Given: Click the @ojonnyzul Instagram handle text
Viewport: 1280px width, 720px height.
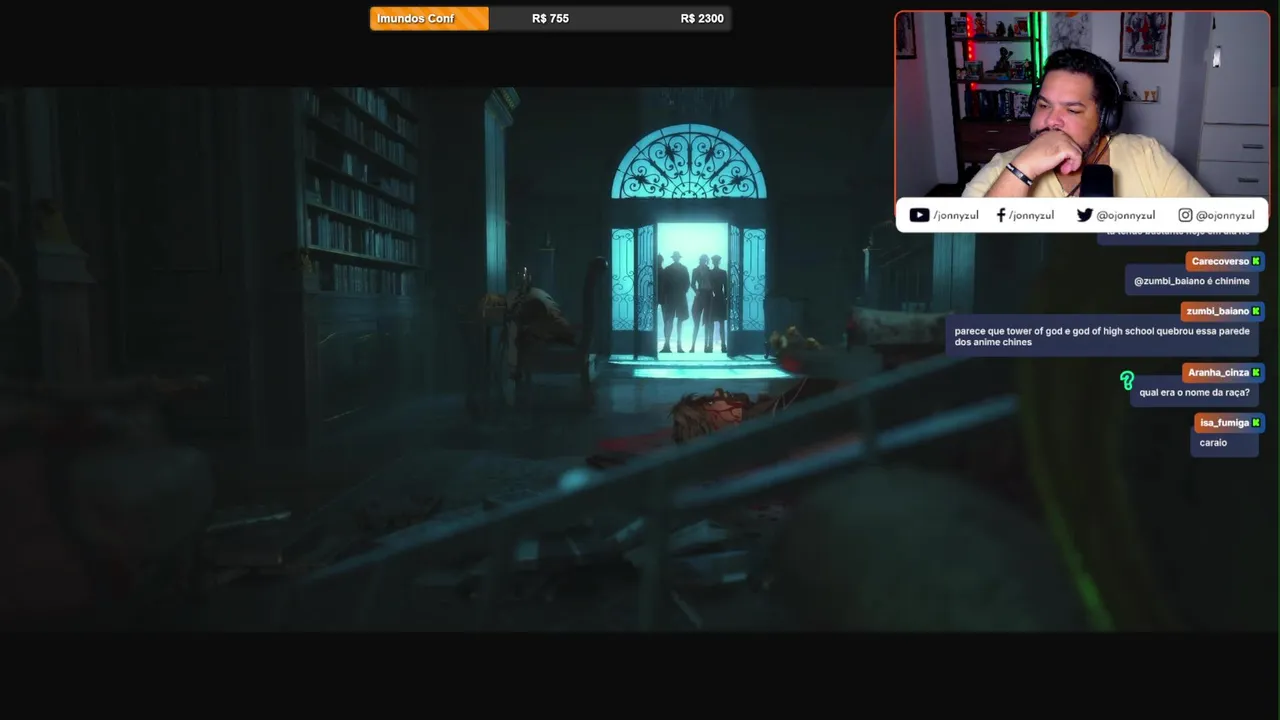Looking at the screenshot, I should pos(1225,215).
